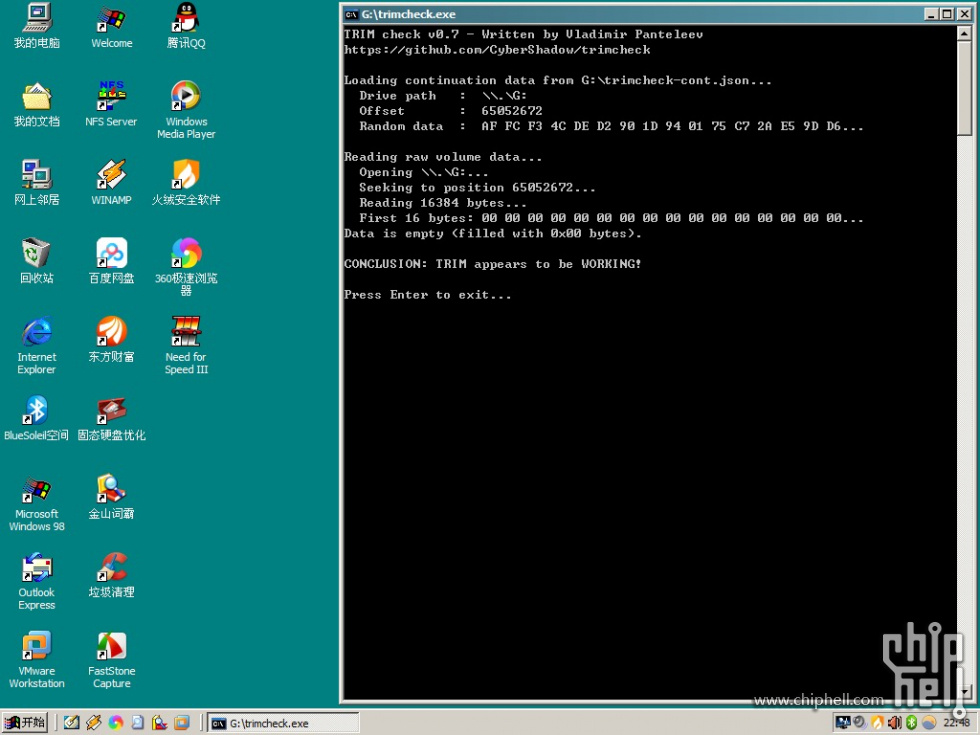
Task: Click the console vertical scrollbar thumb
Action: click(x=964, y=88)
